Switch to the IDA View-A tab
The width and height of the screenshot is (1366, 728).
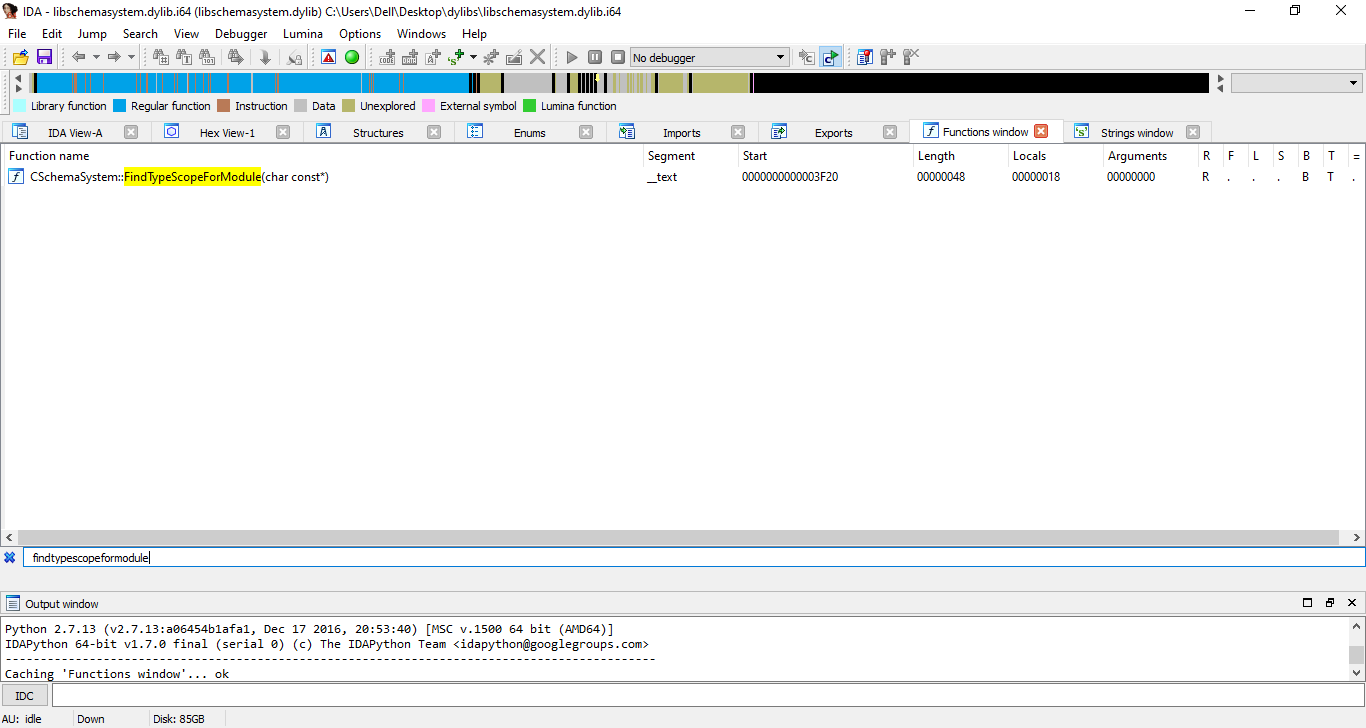tap(75, 132)
